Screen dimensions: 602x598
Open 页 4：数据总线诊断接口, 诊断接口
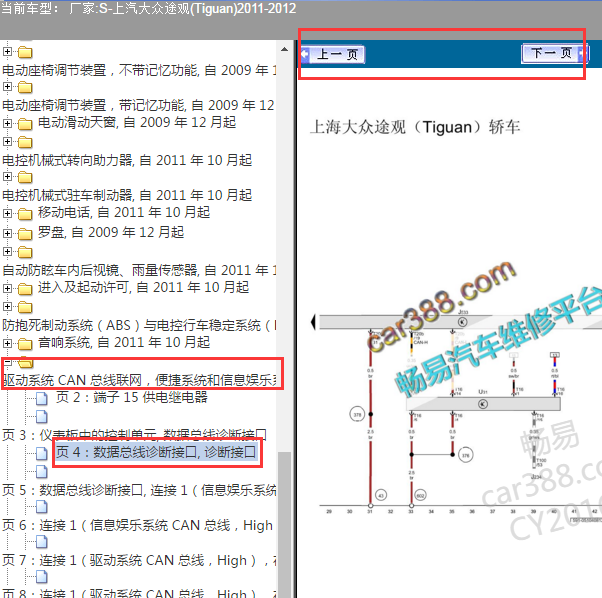(155, 452)
